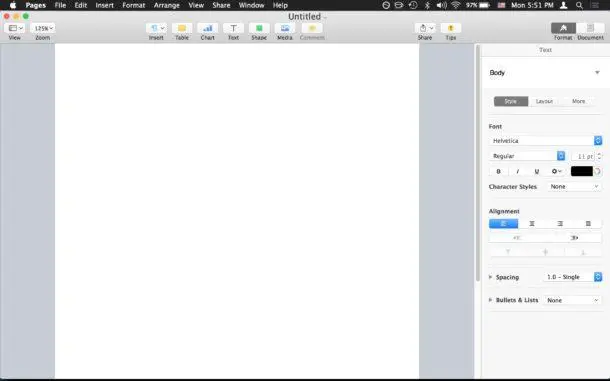Viewport: 610px width, 381px height.
Task: Insert a Shape from the toolbar
Action: tap(259, 28)
